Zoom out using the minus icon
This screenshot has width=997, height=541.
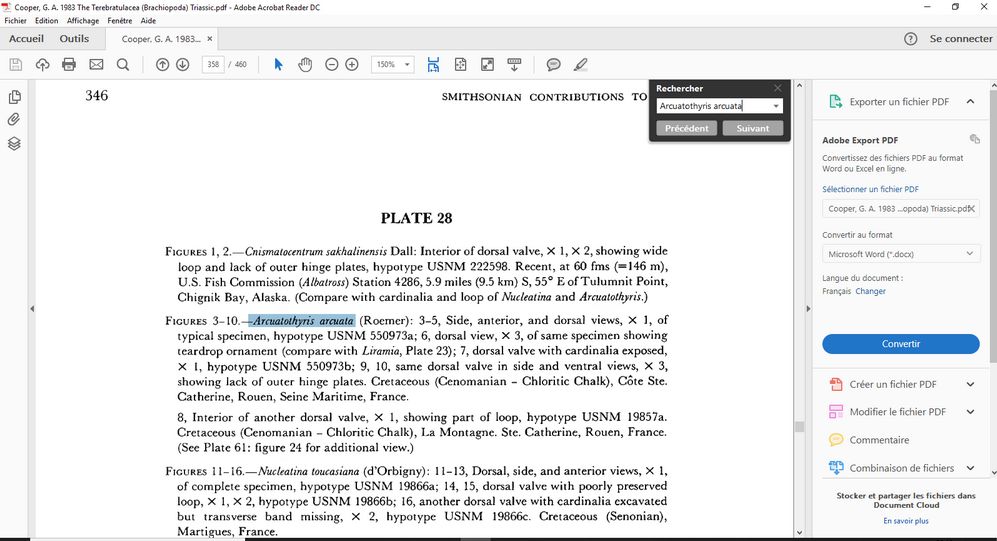pos(331,64)
